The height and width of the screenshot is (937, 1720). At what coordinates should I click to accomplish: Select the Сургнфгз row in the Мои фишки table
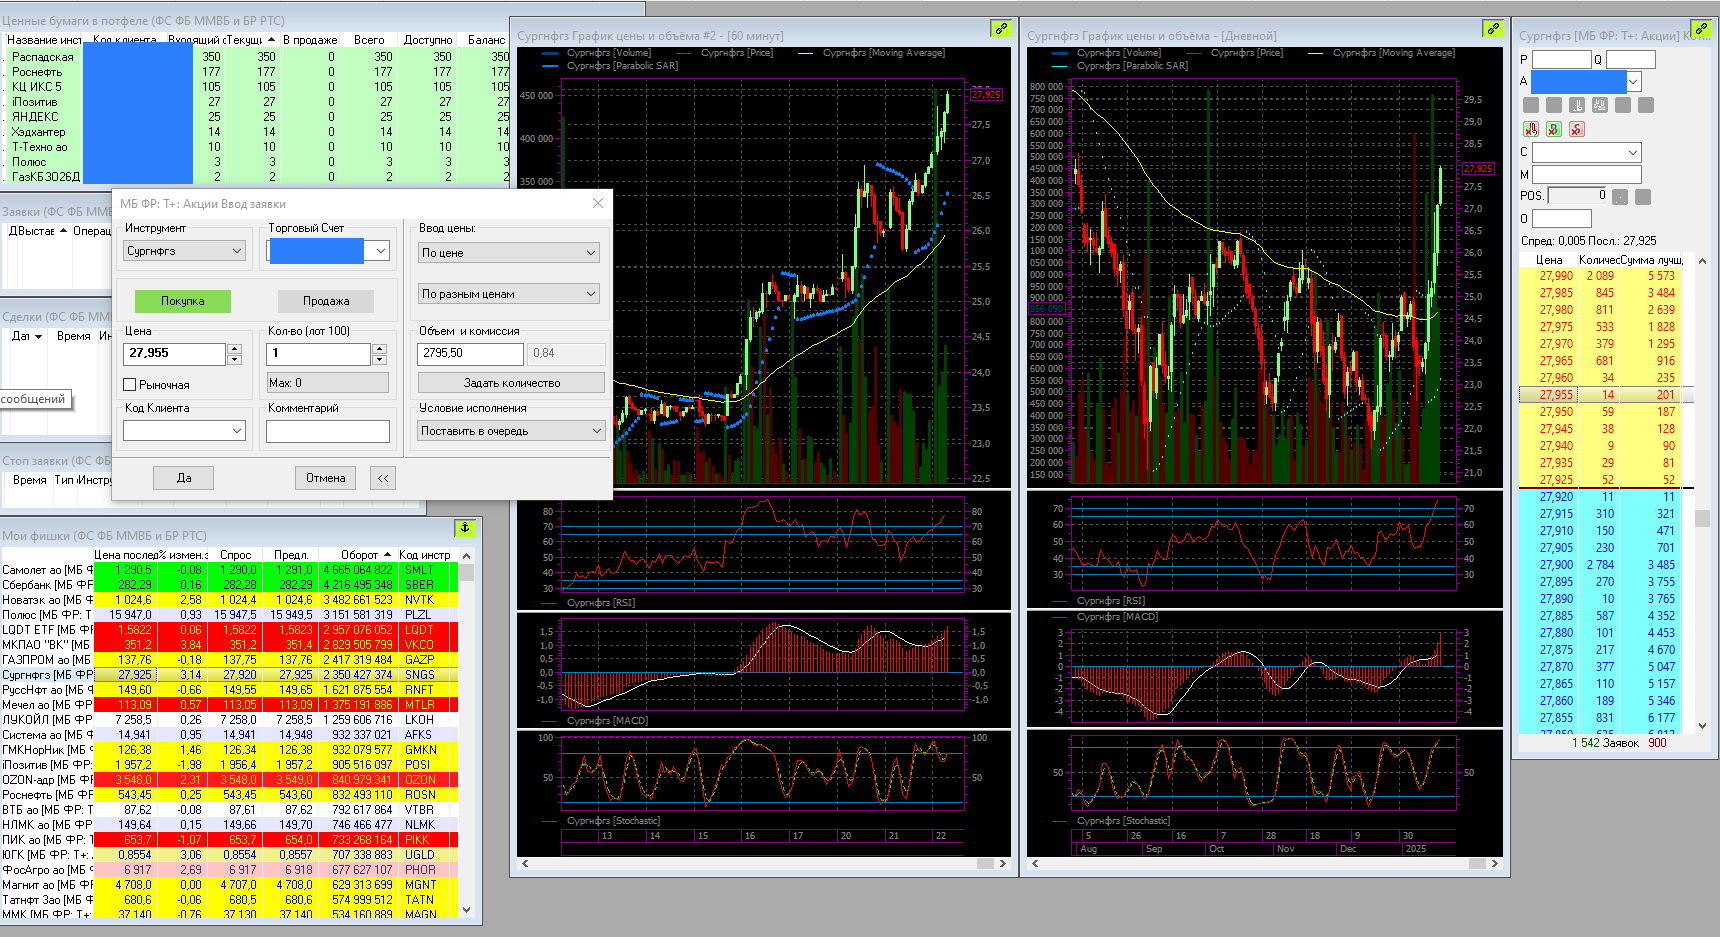pos(229,675)
